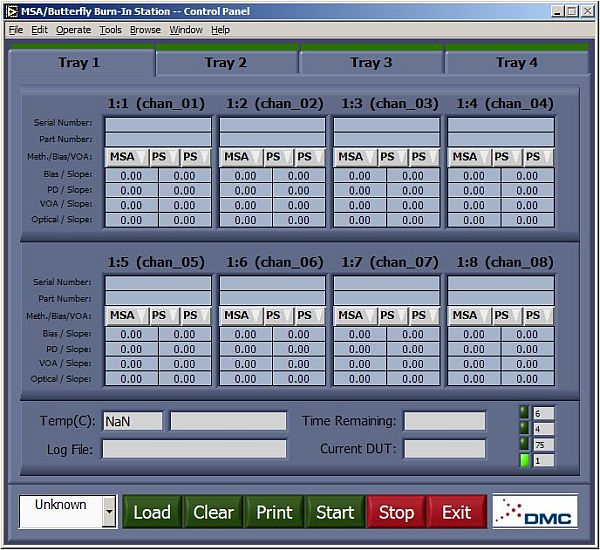
Task: Expand the Unknown status dropdown arrow
Action: point(109,512)
